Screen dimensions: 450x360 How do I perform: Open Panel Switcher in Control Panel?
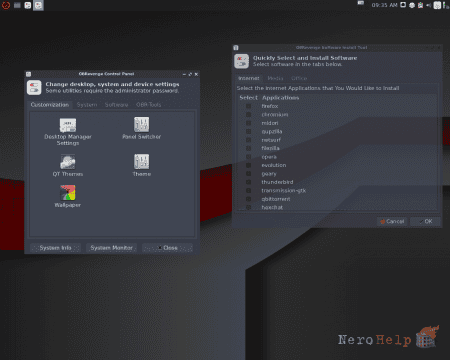tap(141, 128)
